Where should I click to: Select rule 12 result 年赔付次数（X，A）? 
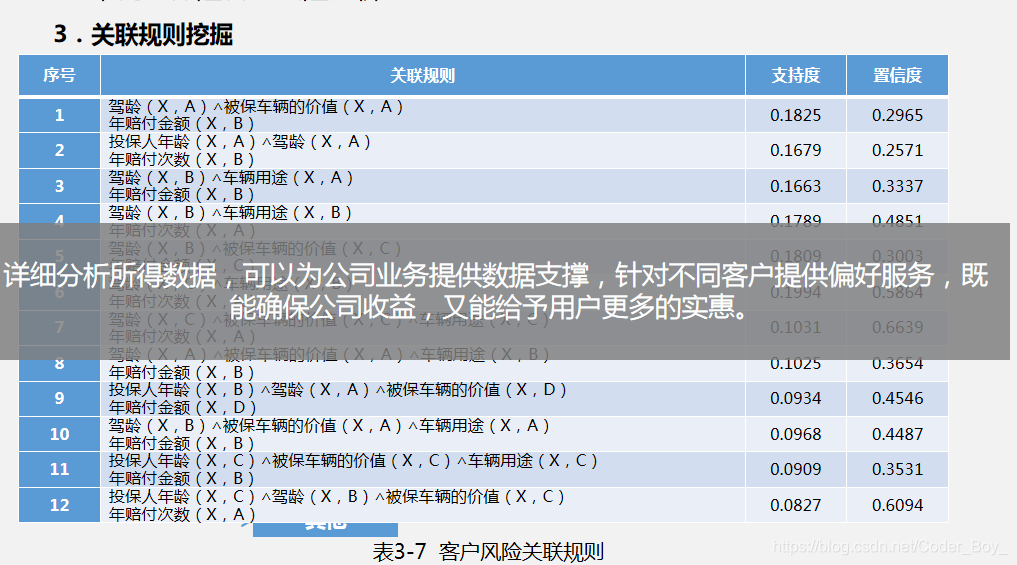(182, 514)
